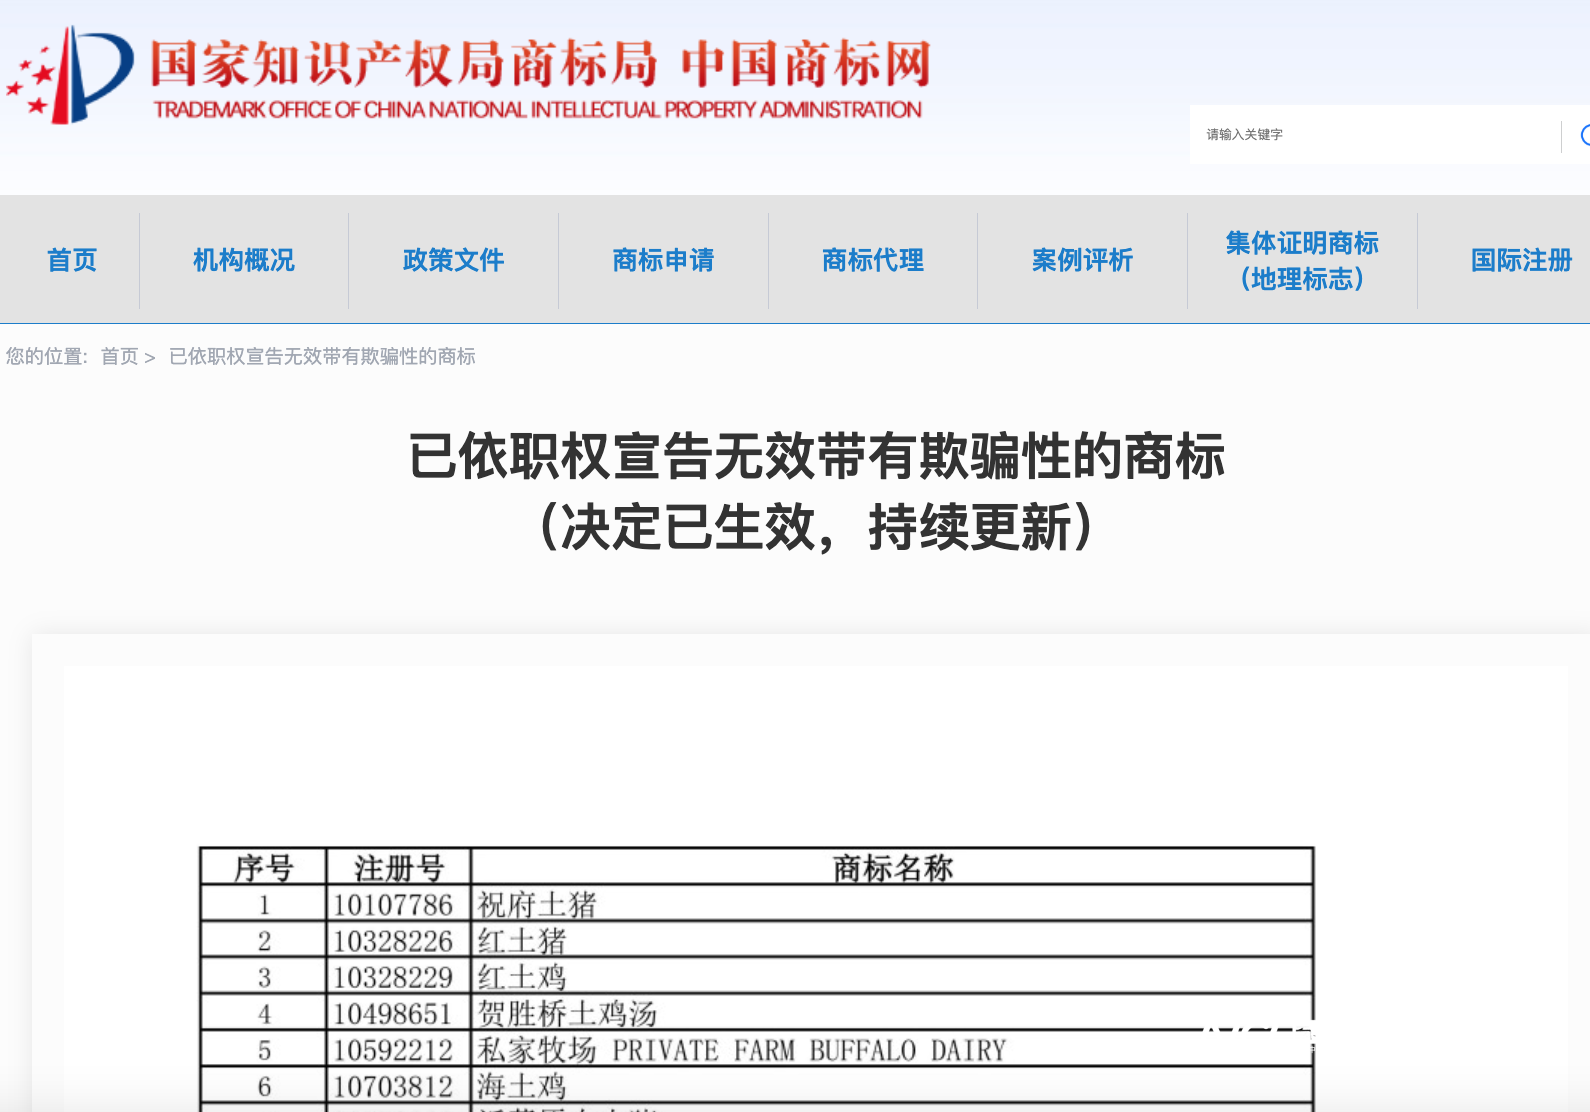Image resolution: width=1590 pixels, height=1112 pixels.
Task: Click subtitle （决定已生效，持续更新）
Action: pos(816,527)
